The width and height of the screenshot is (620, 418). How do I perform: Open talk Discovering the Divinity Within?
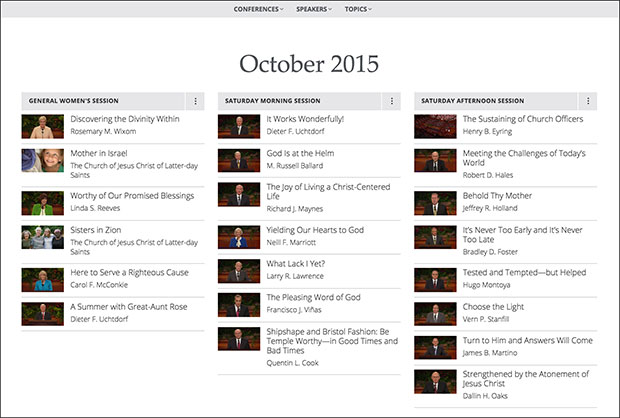[125, 119]
